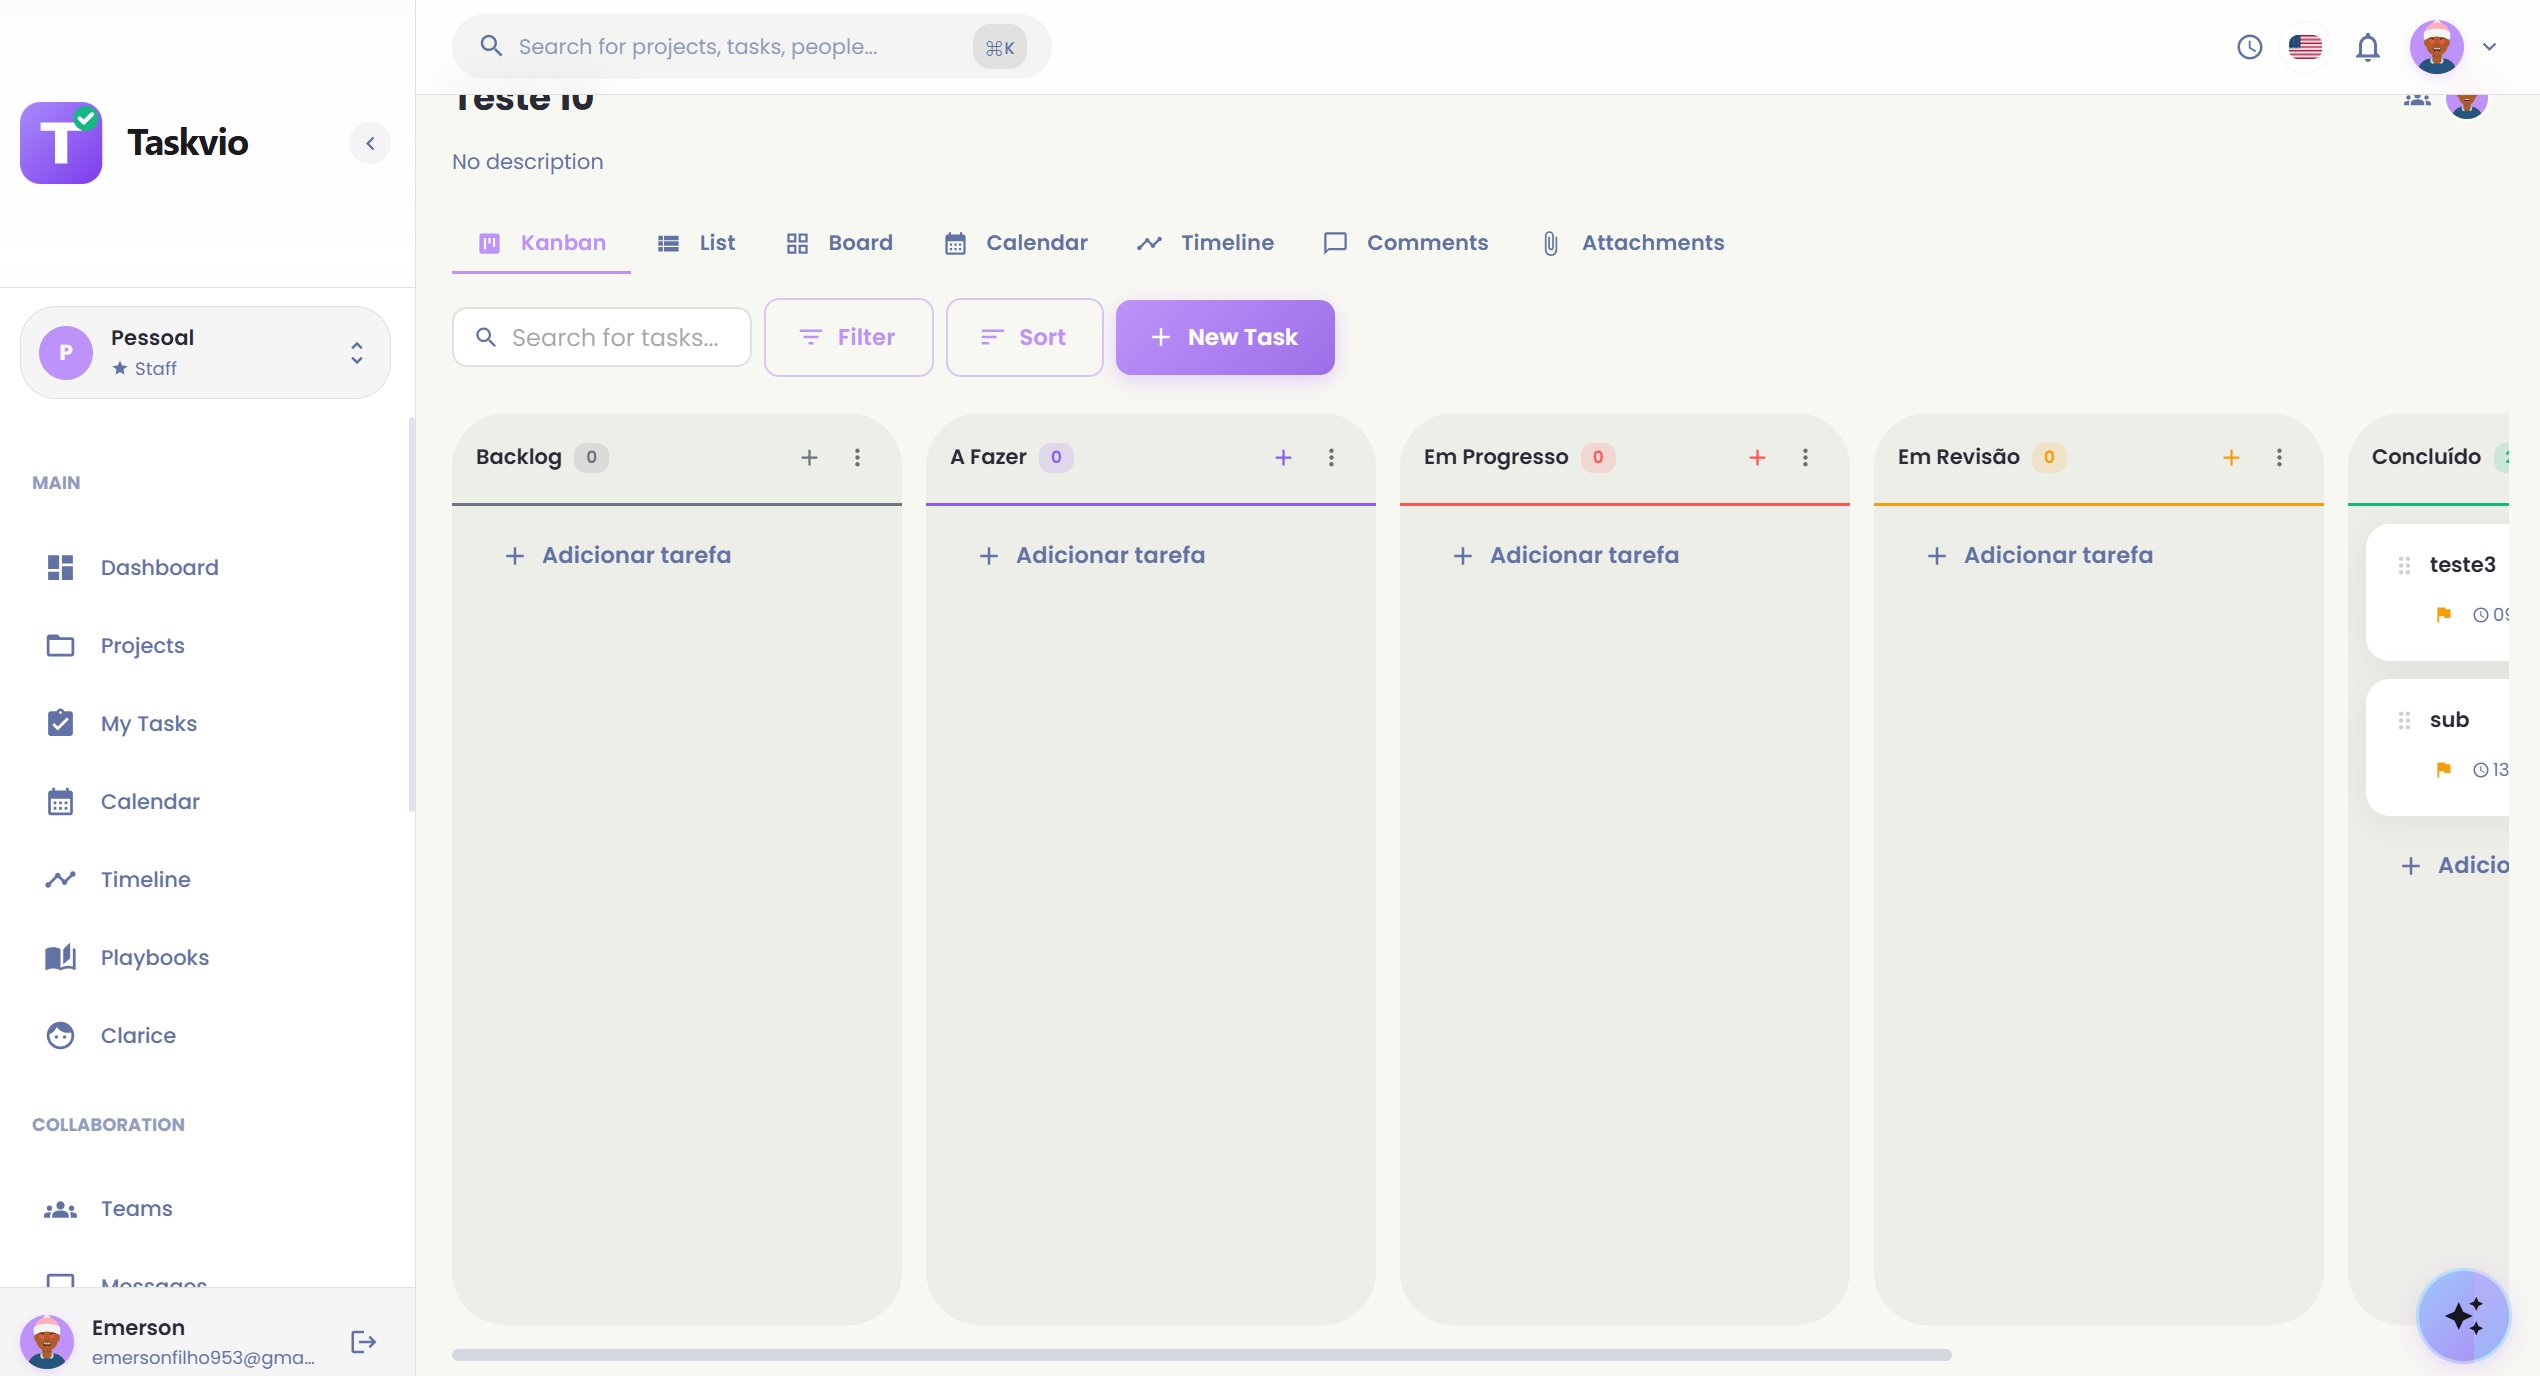
Task: Open Projects in the sidebar
Action: coord(142,645)
